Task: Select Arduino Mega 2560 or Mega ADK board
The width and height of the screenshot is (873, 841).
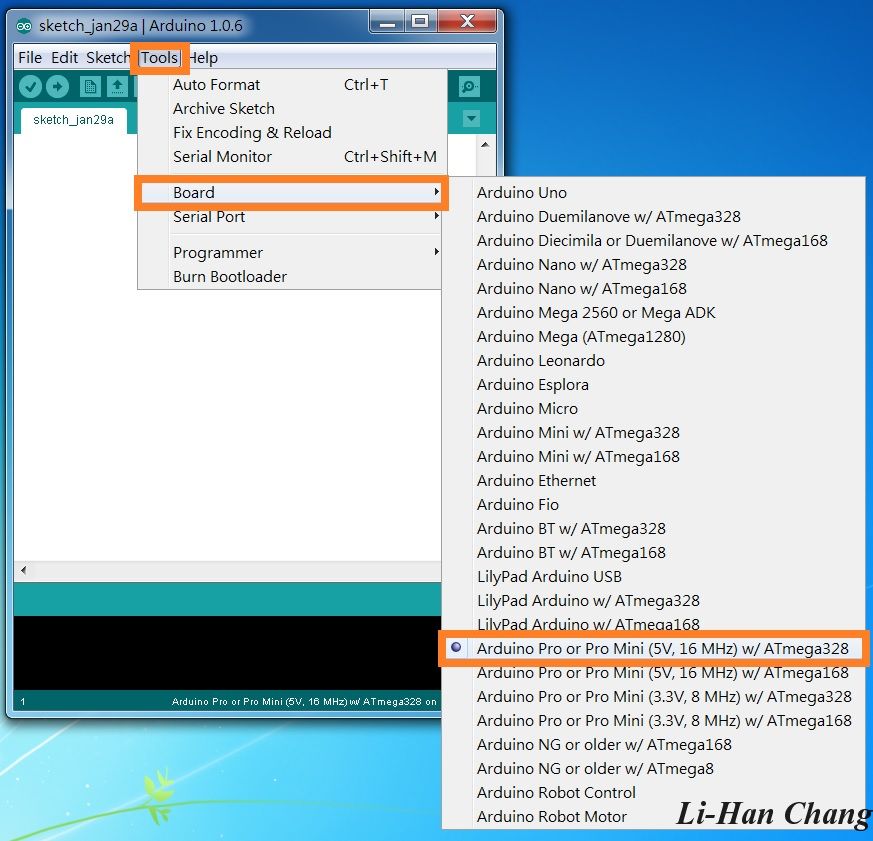Action: [596, 313]
